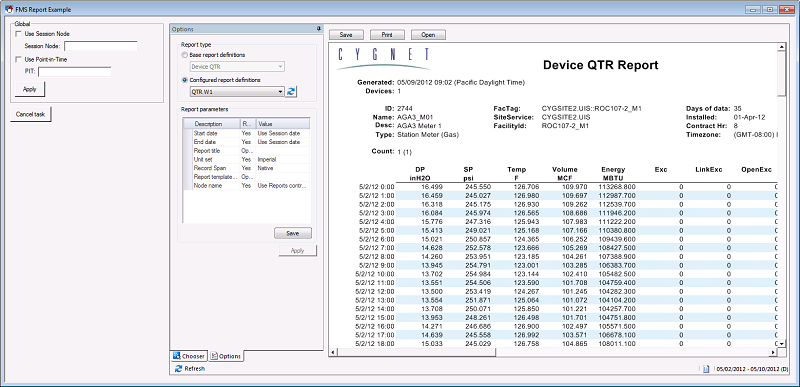This screenshot has height=387, width=800.
Task: Click the Apply button below Report parameters
Action: click(297, 250)
